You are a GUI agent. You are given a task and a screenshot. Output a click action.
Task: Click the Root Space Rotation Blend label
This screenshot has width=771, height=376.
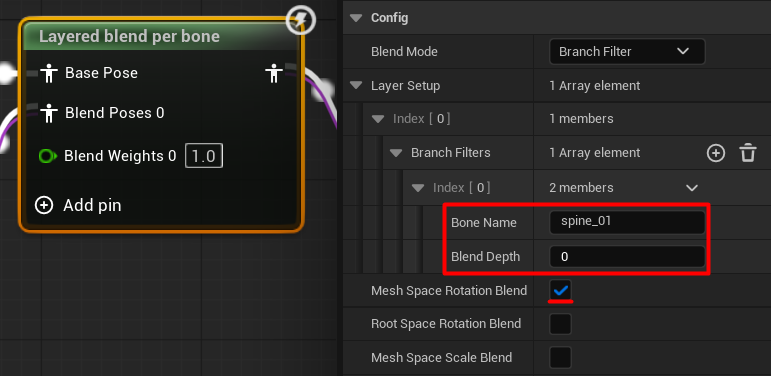coord(445,324)
